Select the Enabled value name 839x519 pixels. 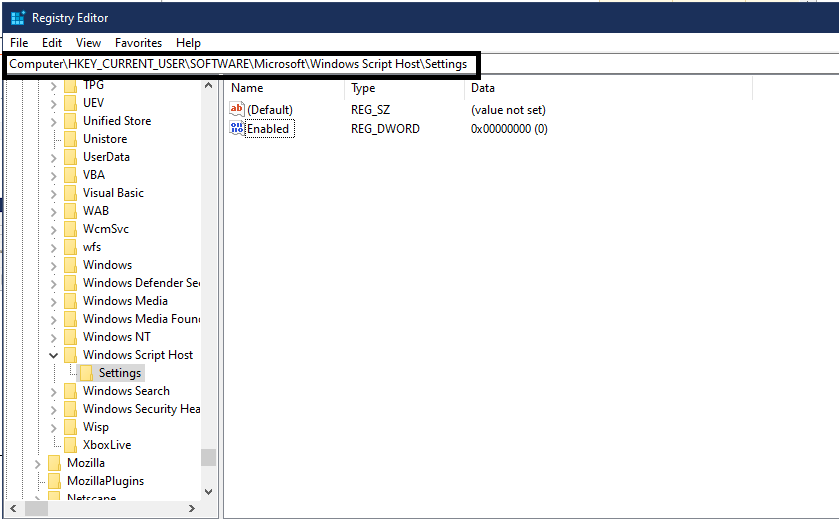point(269,129)
